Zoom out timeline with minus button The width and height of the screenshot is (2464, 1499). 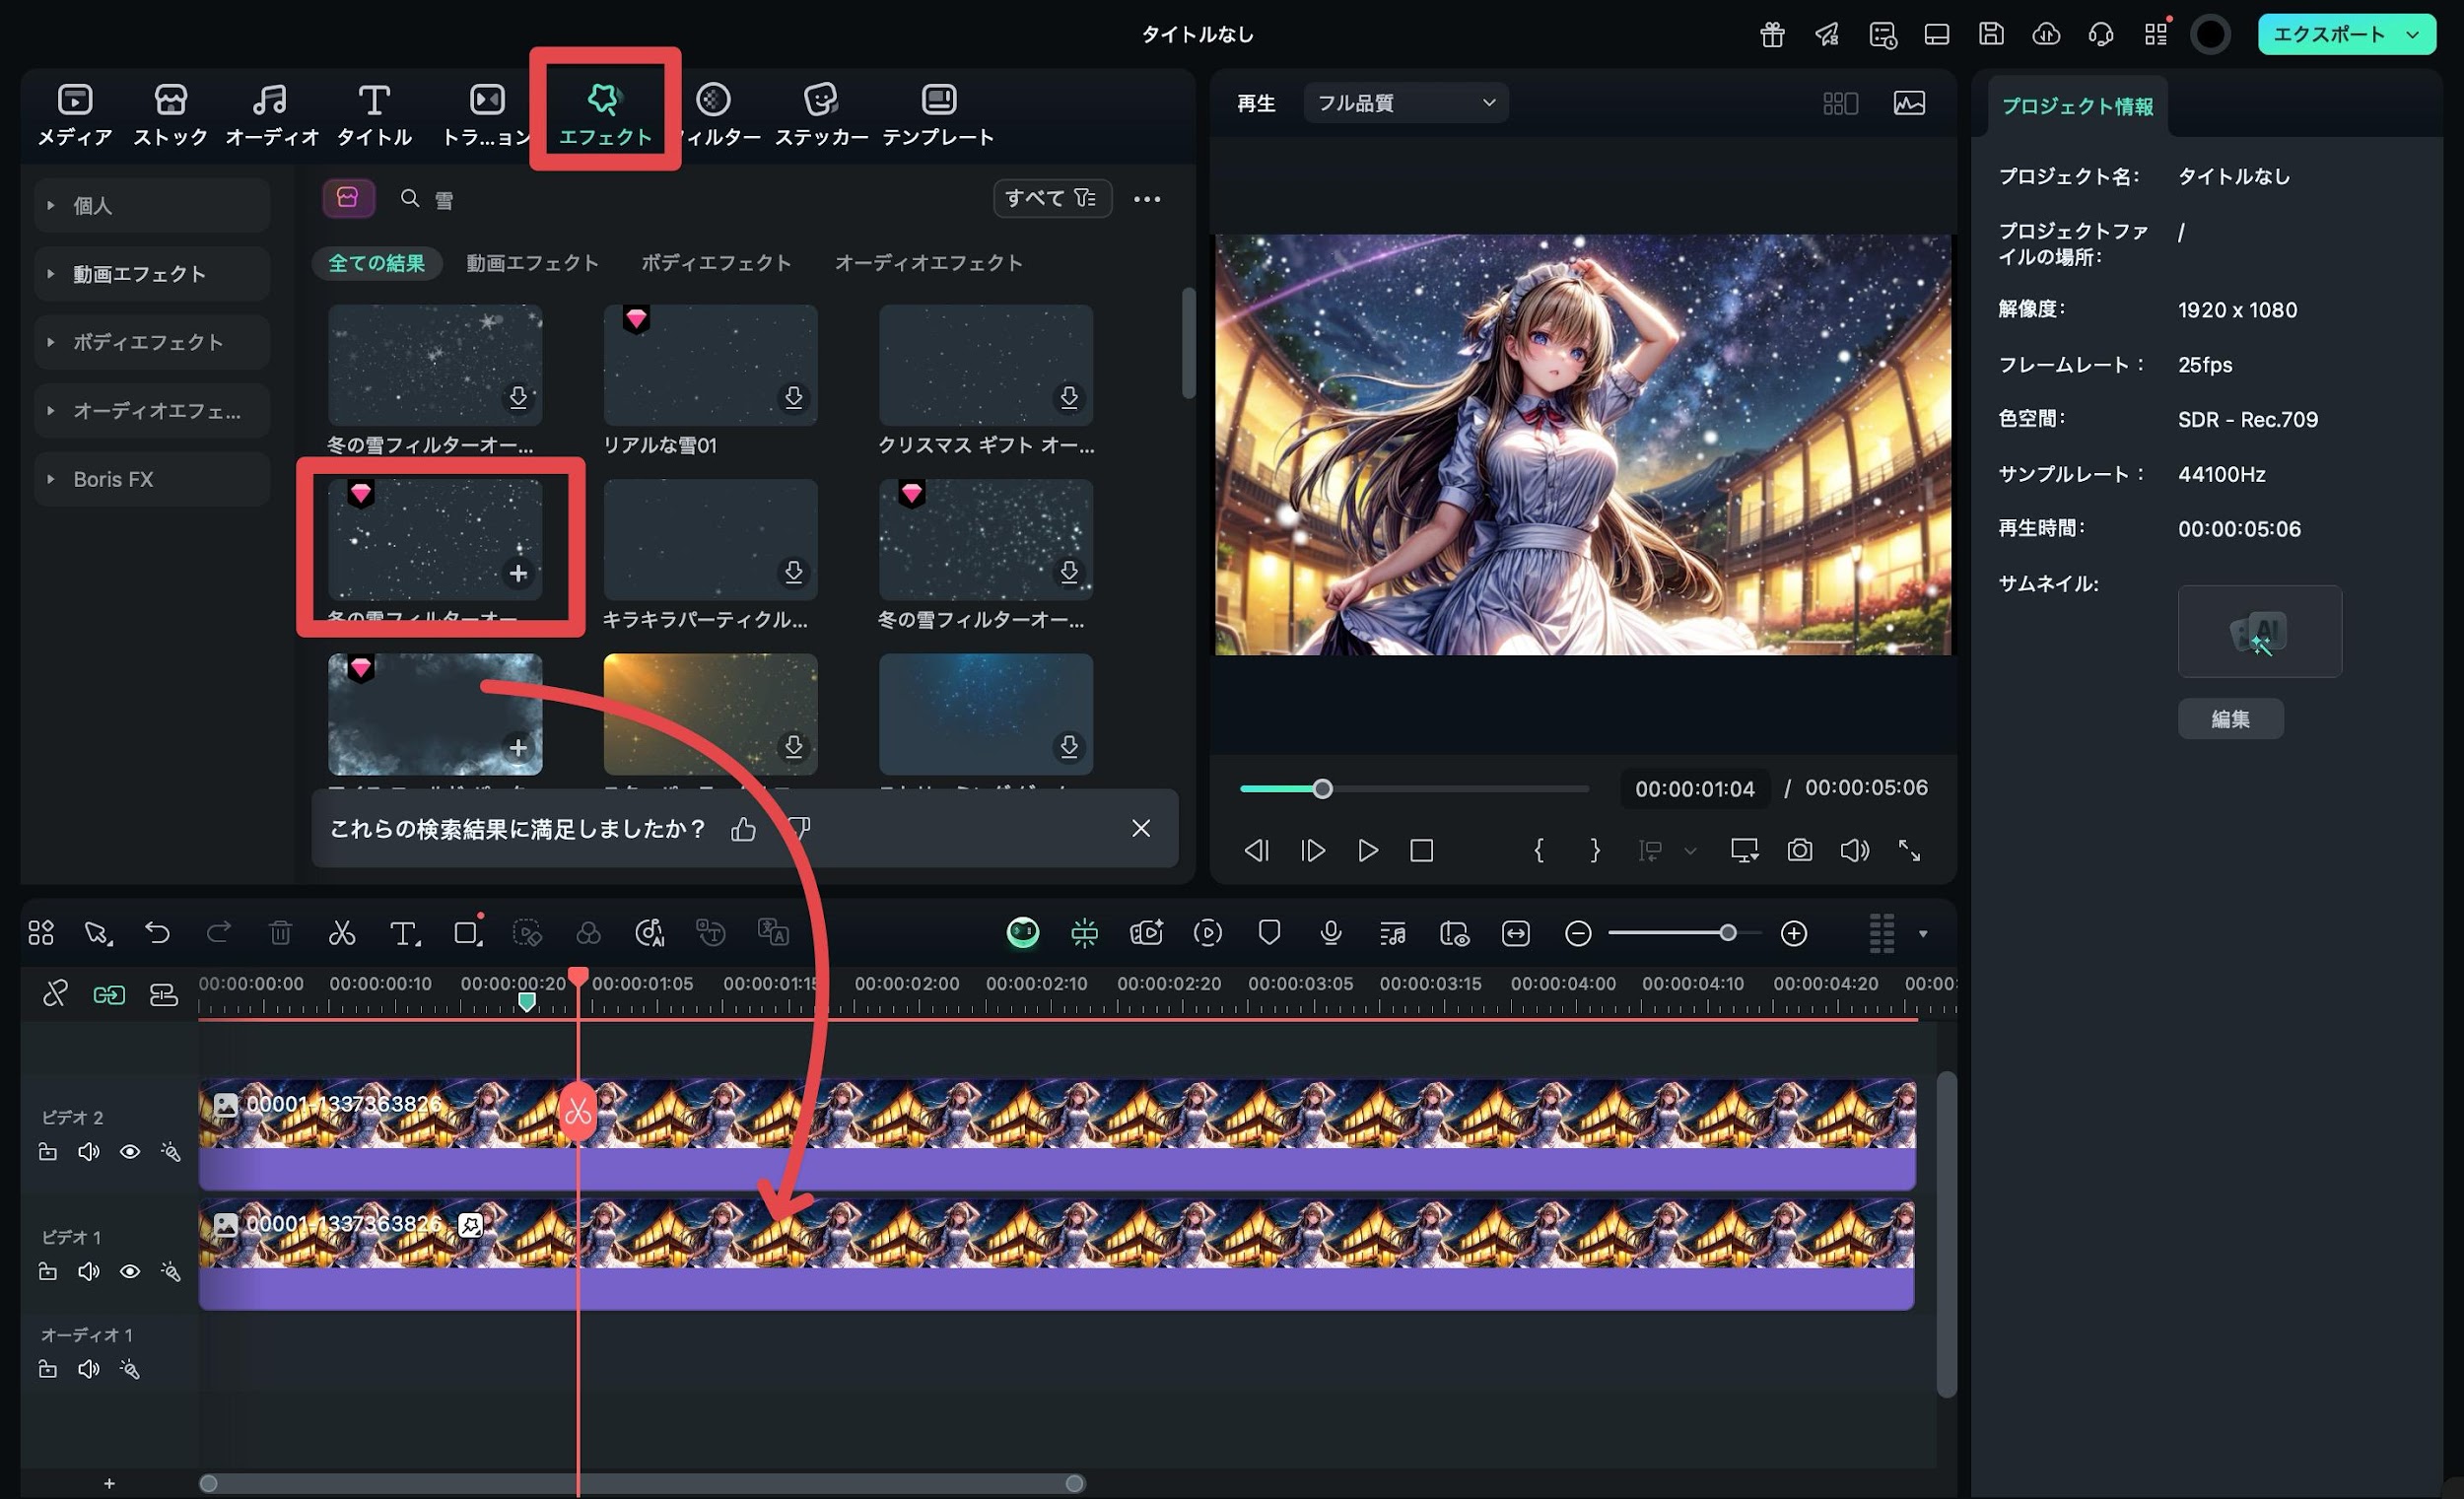(1577, 934)
